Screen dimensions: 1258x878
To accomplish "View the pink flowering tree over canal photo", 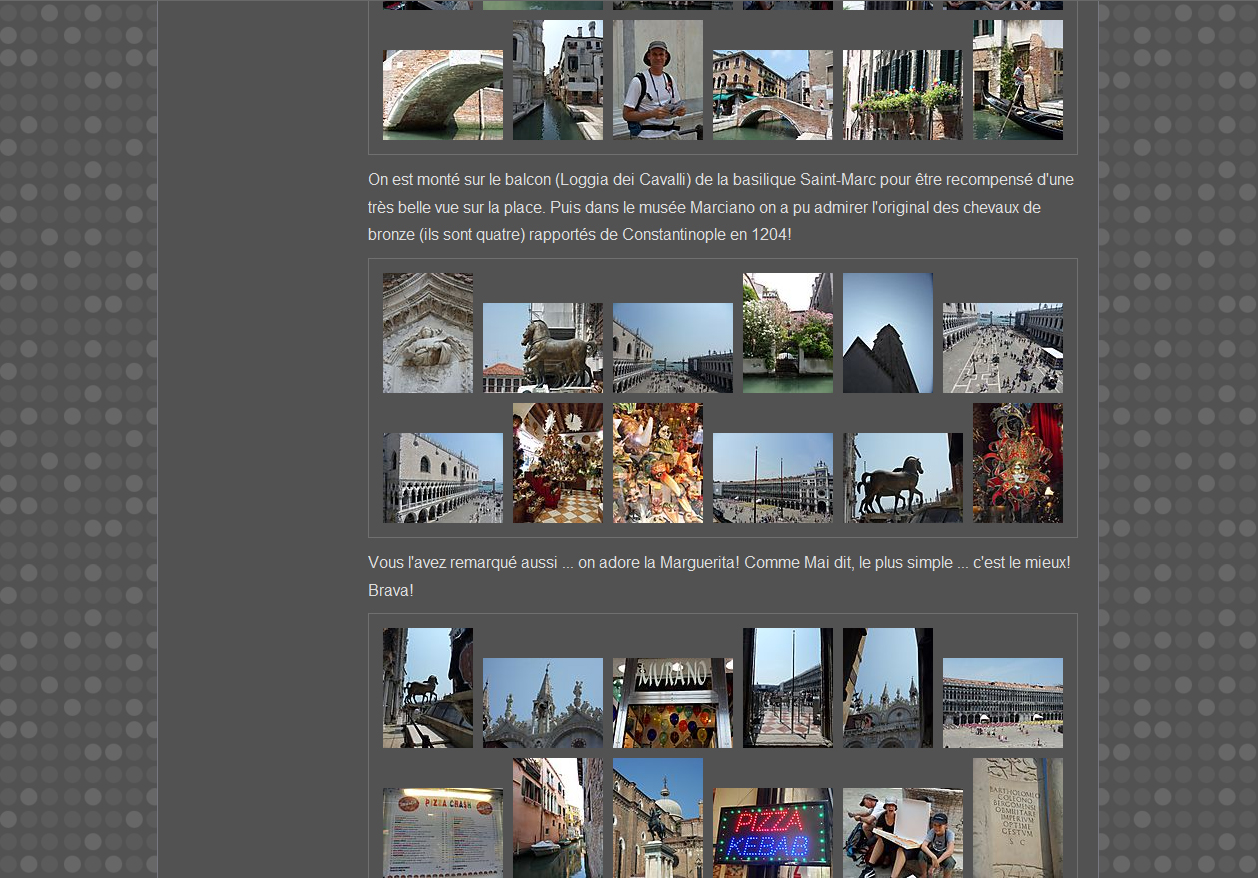I will pos(787,333).
